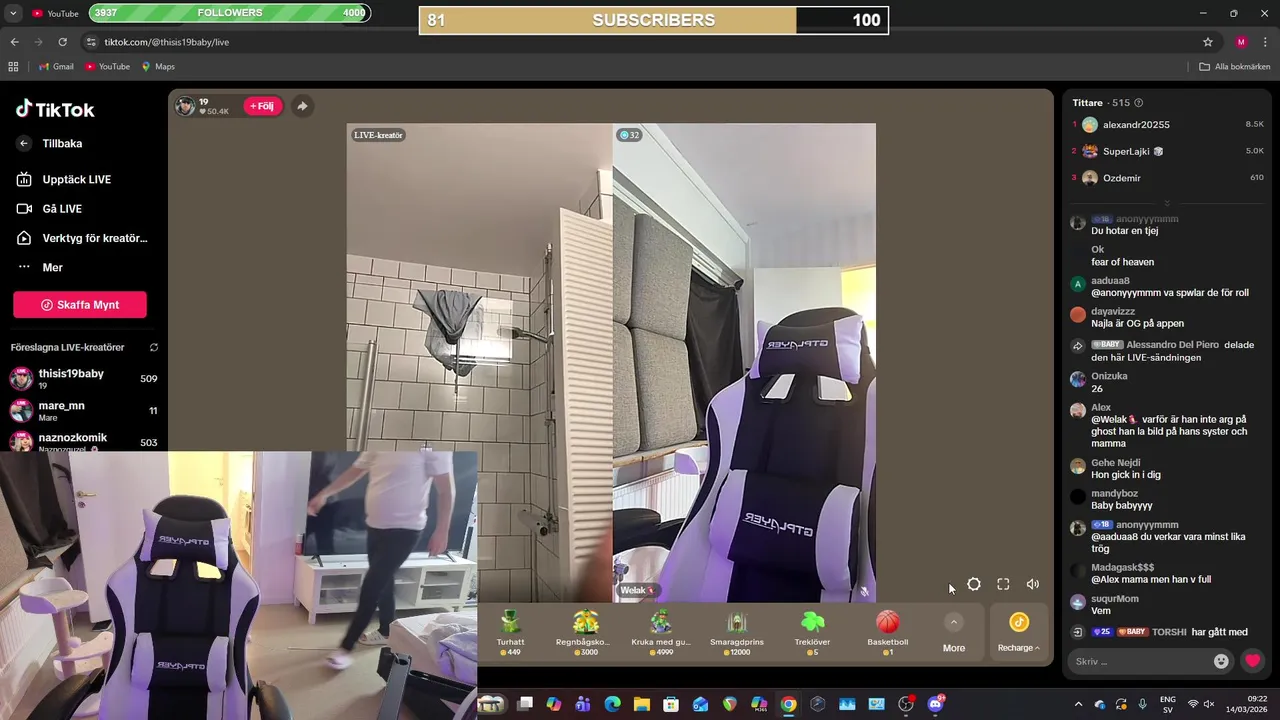Open suggested creator mare_mn
The image size is (1280, 720).
(83, 411)
